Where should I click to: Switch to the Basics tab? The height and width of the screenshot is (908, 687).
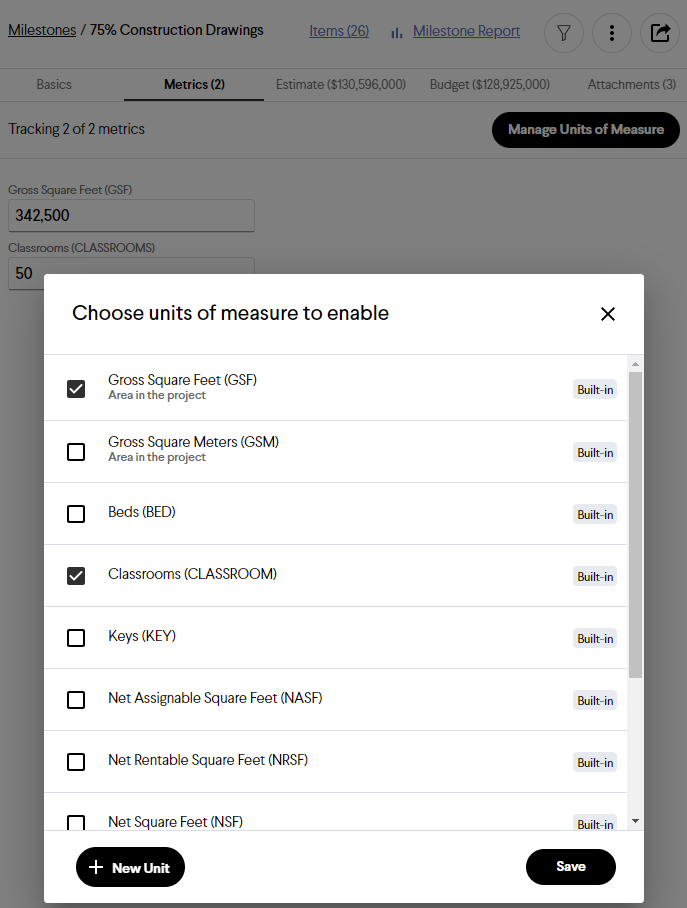(54, 85)
